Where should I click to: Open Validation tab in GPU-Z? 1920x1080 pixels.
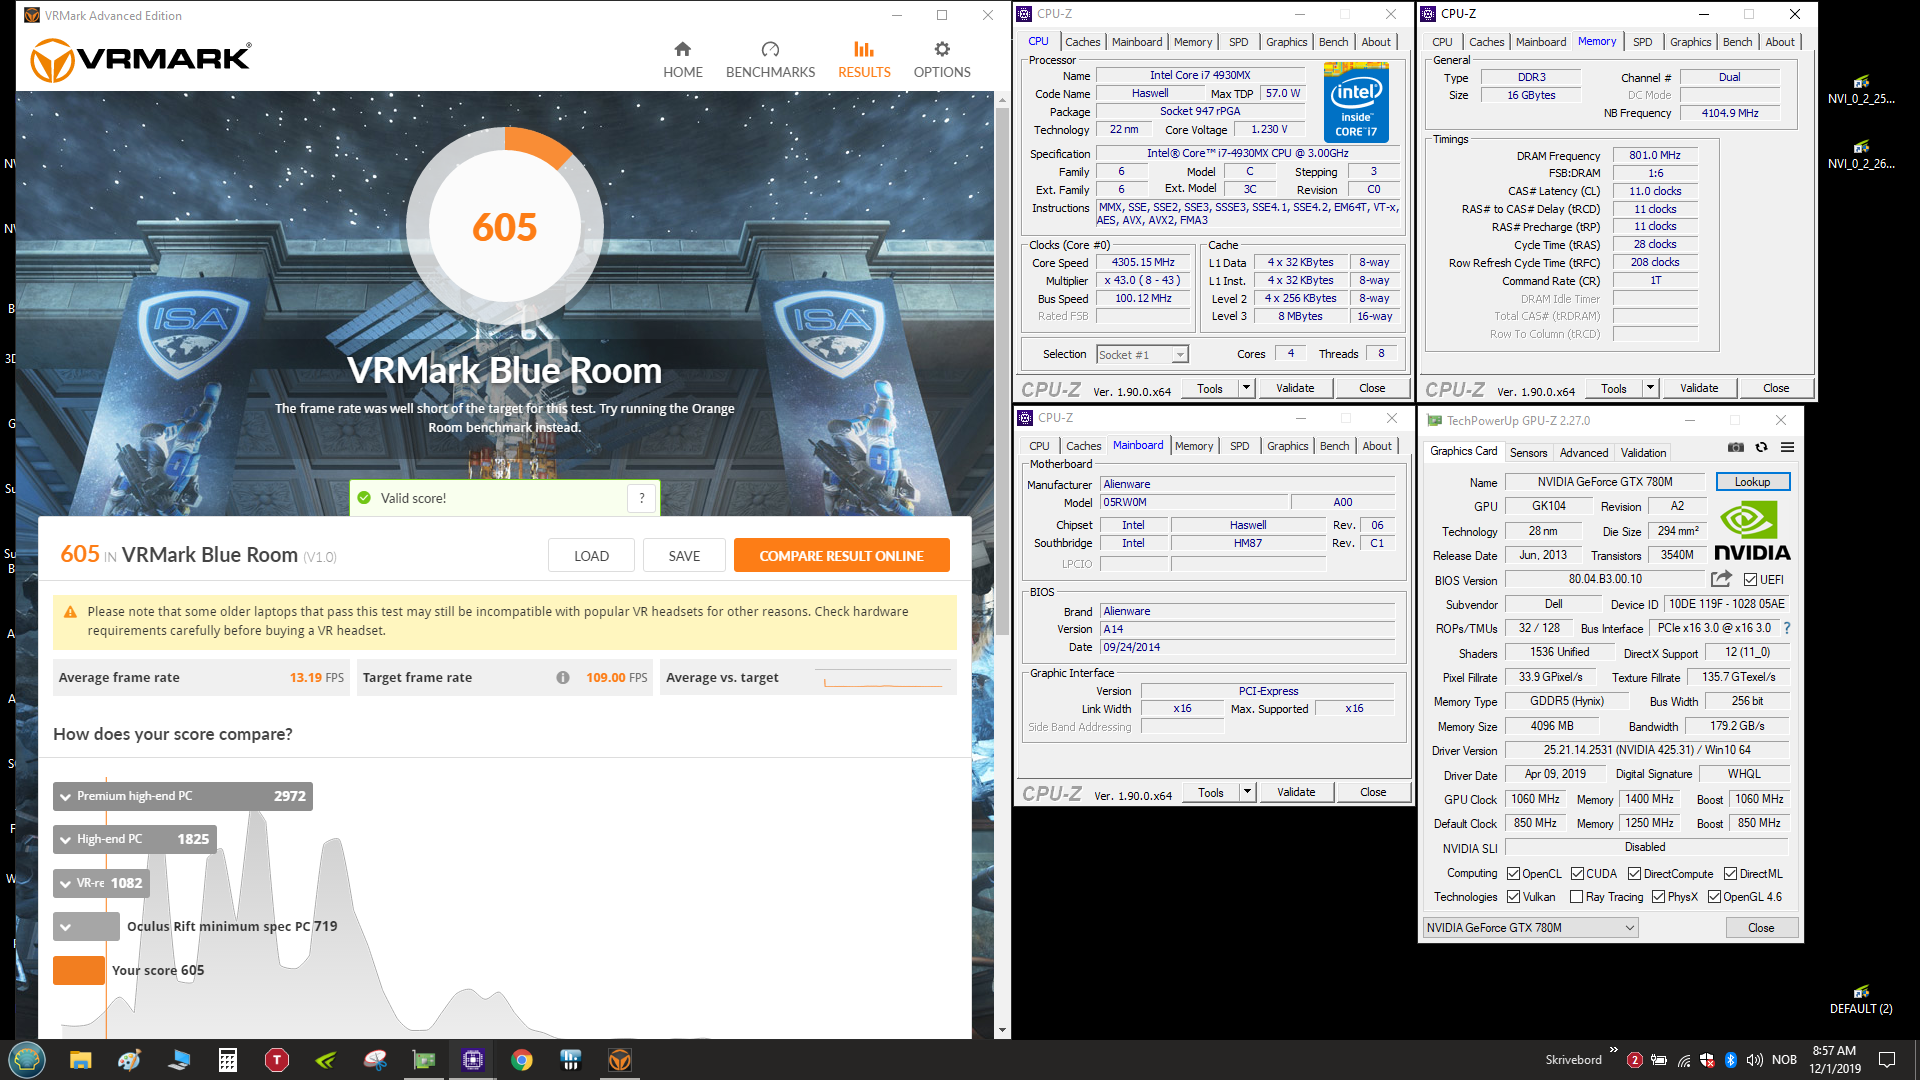pos(1643,453)
